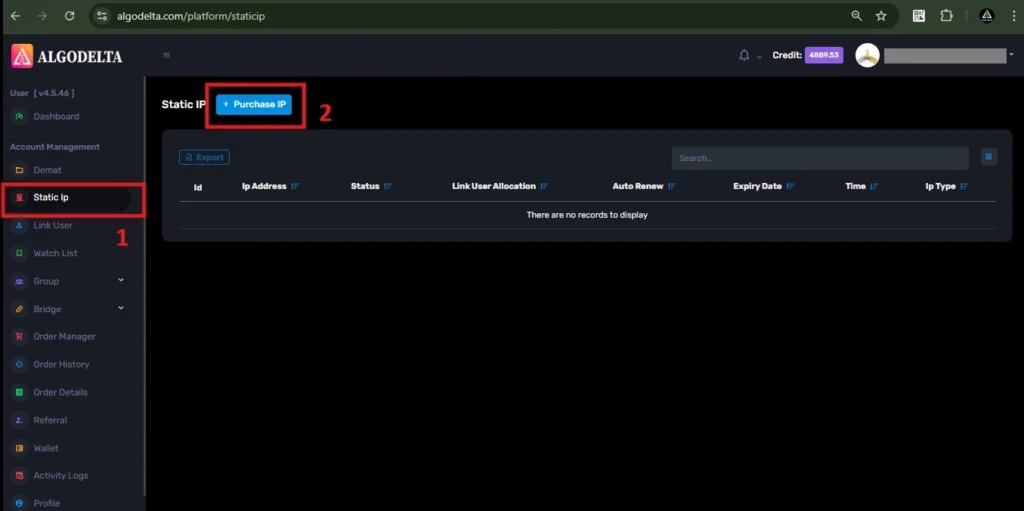The height and width of the screenshot is (511, 1024).
Task: Sort by Ip Address column filter icon
Action: pyautogui.click(x=295, y=187)
